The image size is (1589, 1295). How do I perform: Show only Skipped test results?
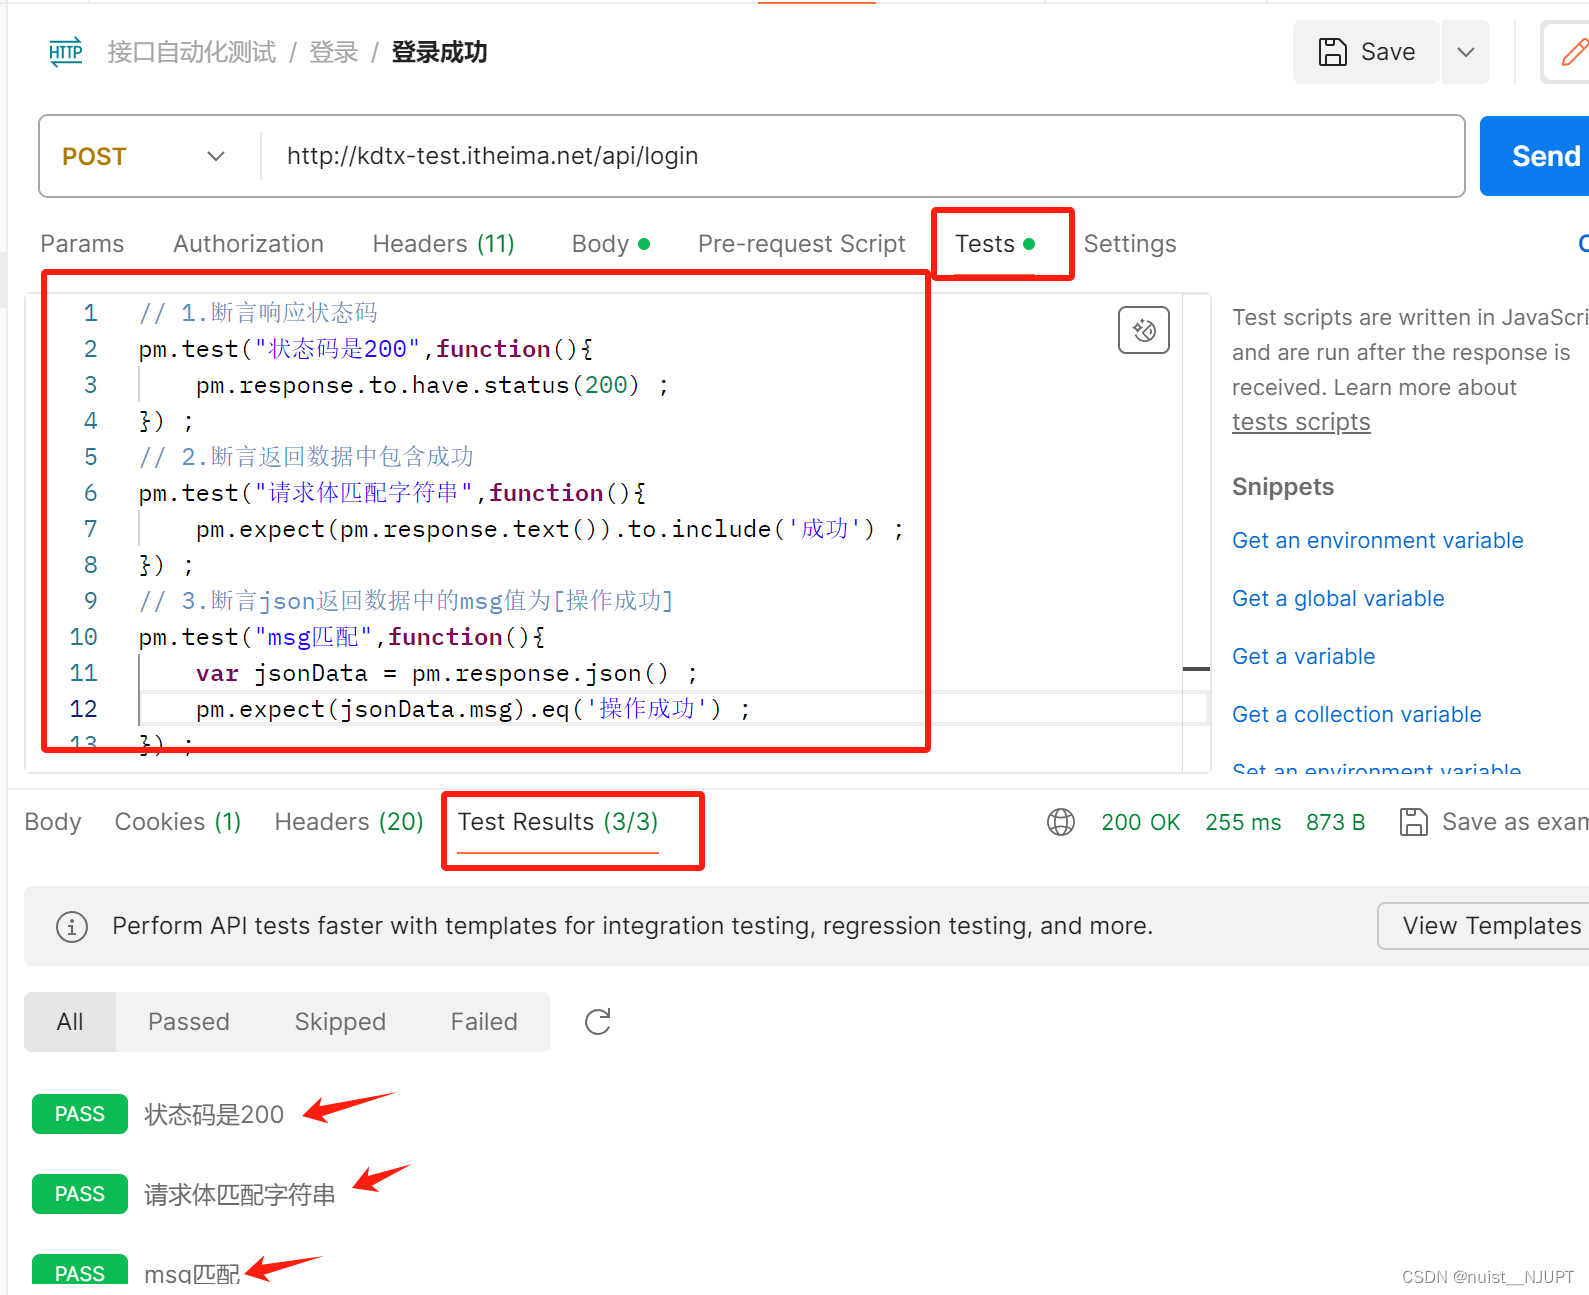tap(340, 1022)
